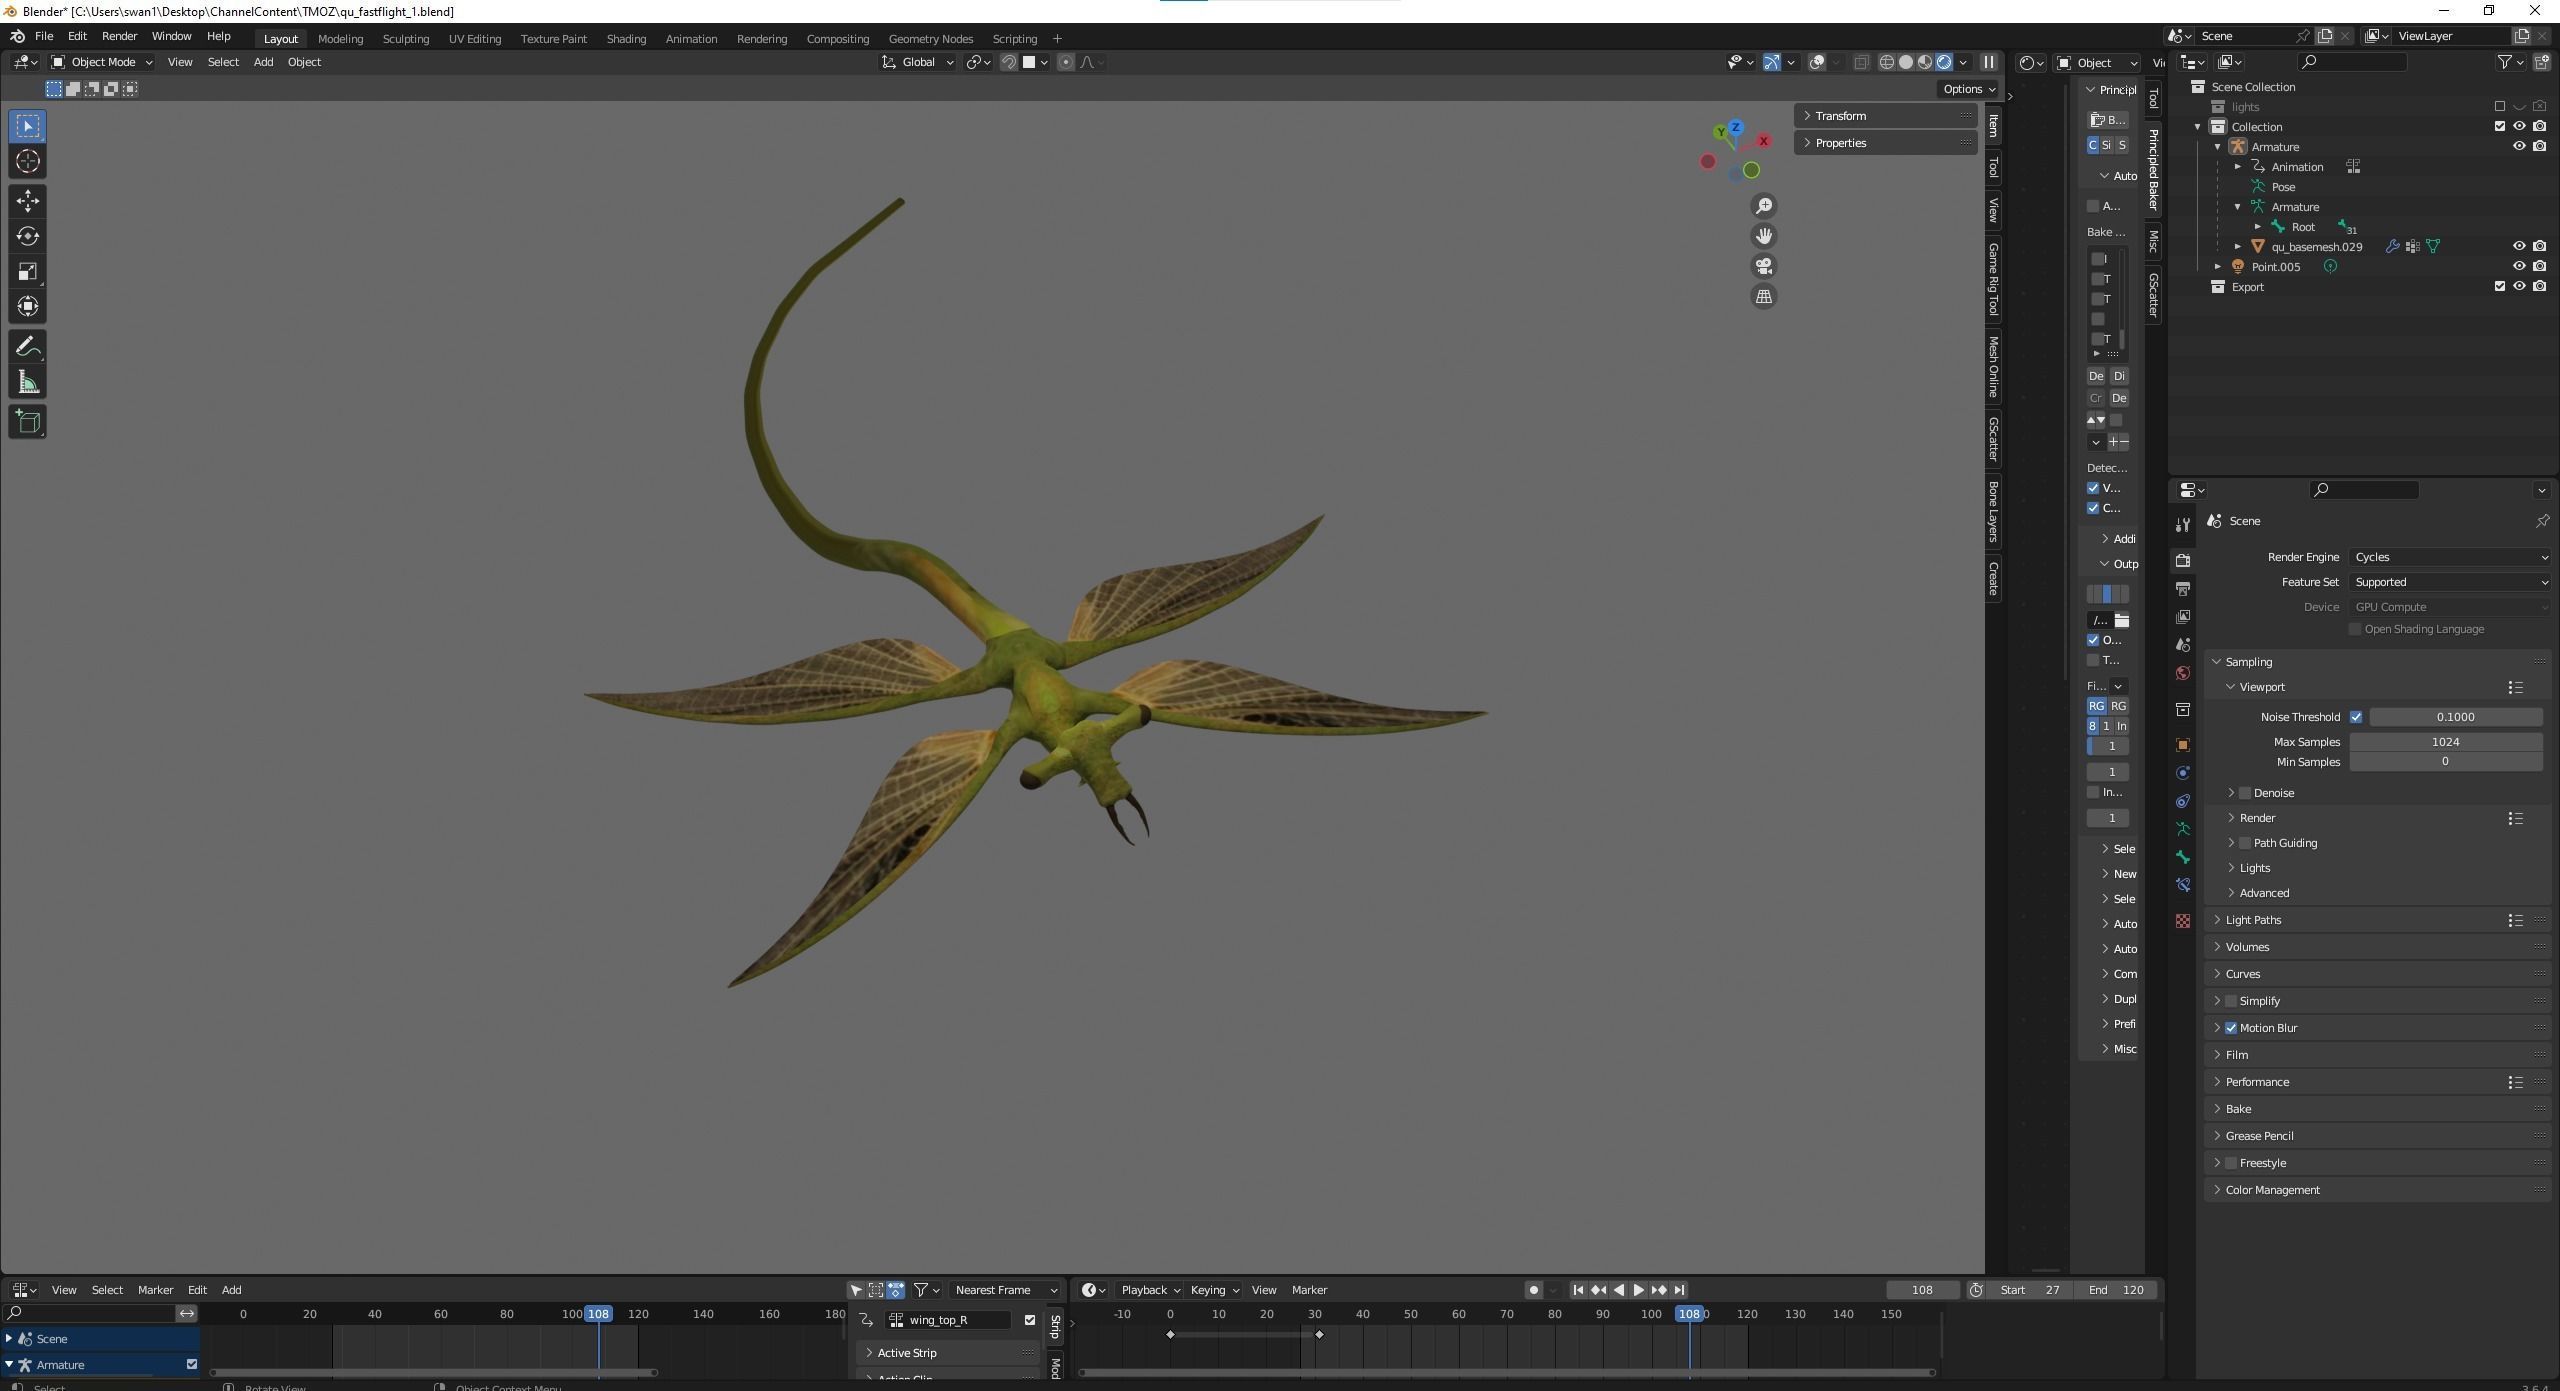Select the Transform tool
2560x1391 pixels.
click(x=28, y=307)
